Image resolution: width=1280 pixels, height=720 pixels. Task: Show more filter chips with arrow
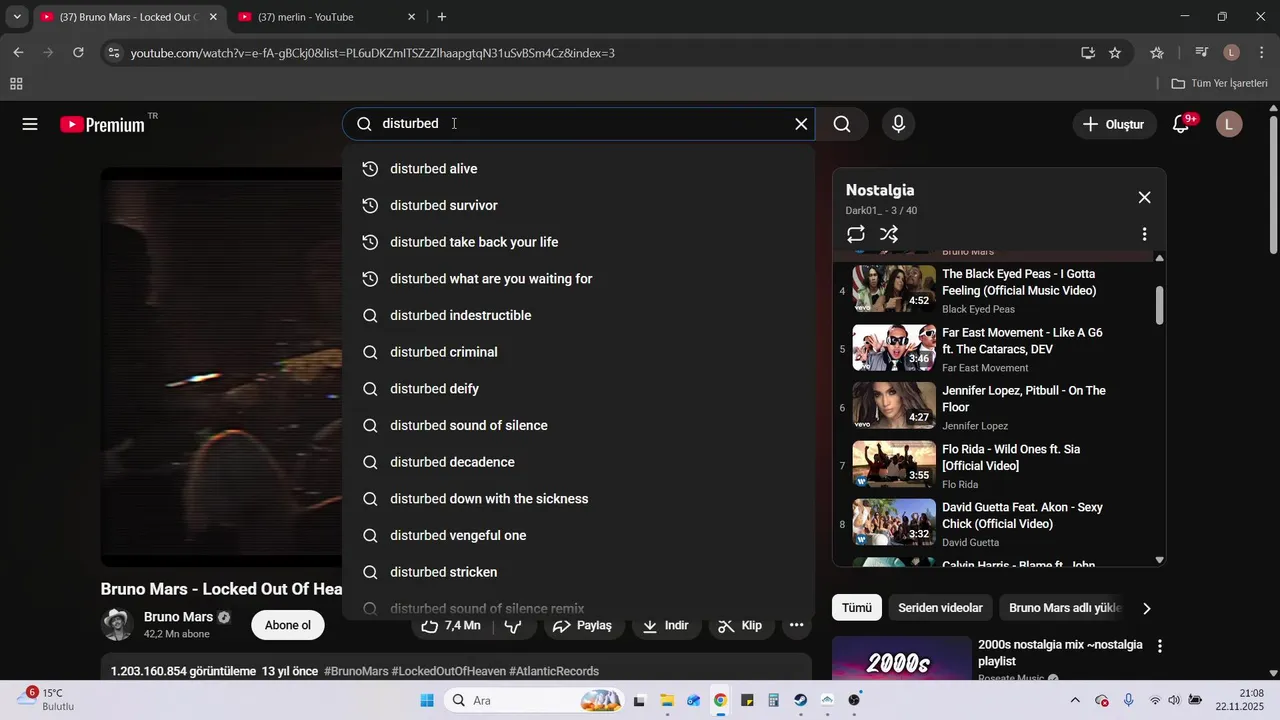(x=1146, y=608)
